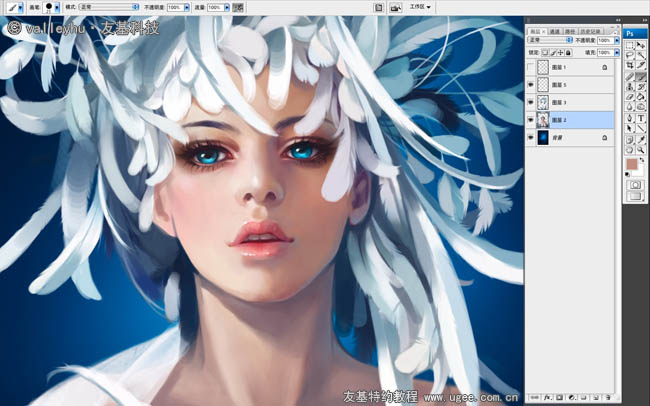Create a new layer group
This screenshot has height=406, width=650.
pos(584,398)
